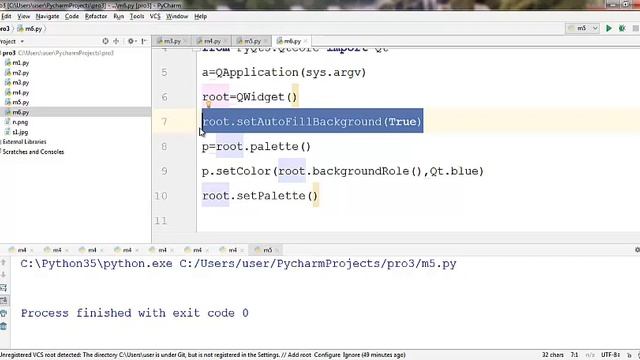640x360 pixels.
Task: Close the m5.py editor tab
Action: [x=265, y=41]
